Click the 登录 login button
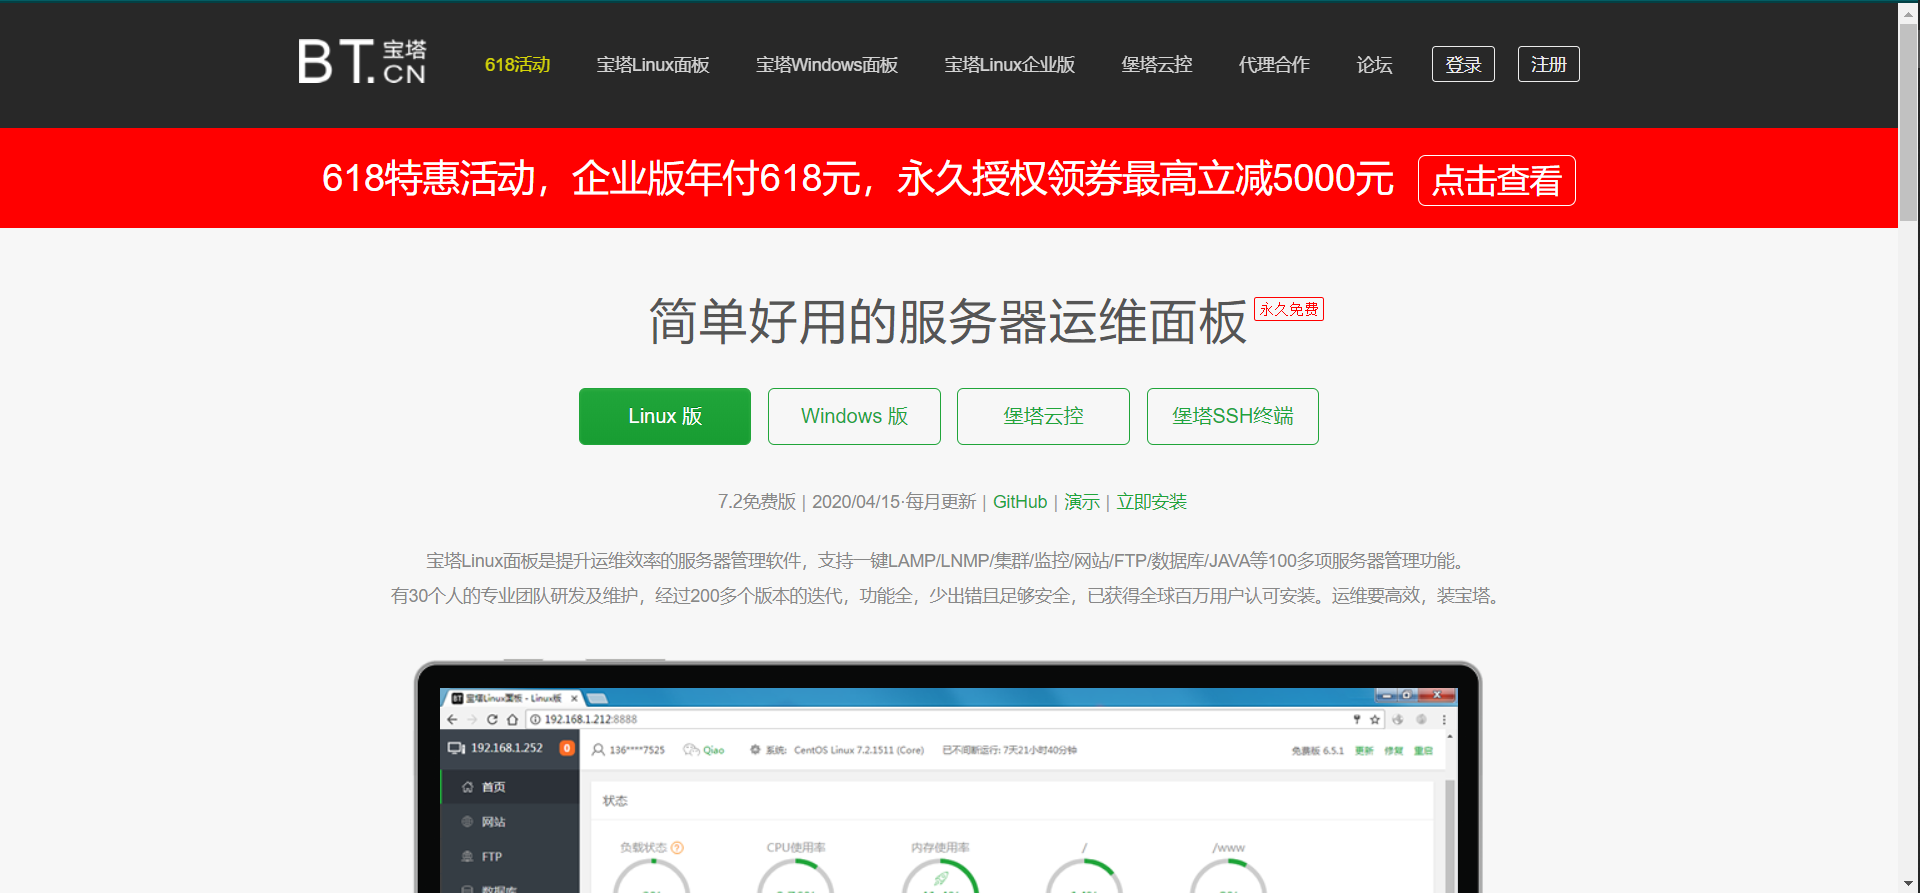Screen dimensions: 1920x893 pos(1463,64)
